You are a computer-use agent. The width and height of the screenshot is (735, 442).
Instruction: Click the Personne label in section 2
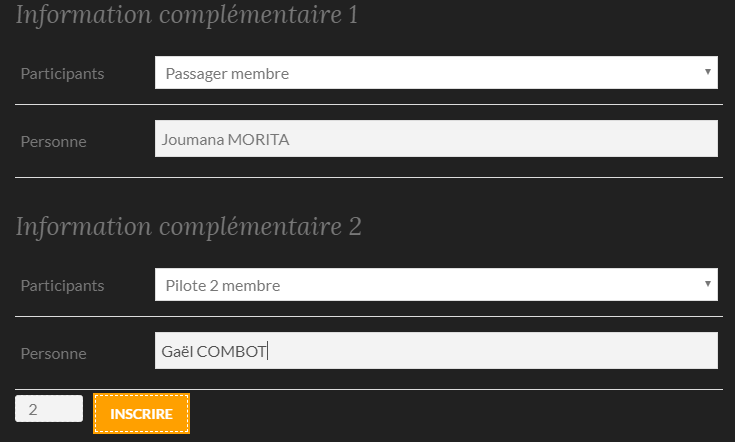point(53,353)
